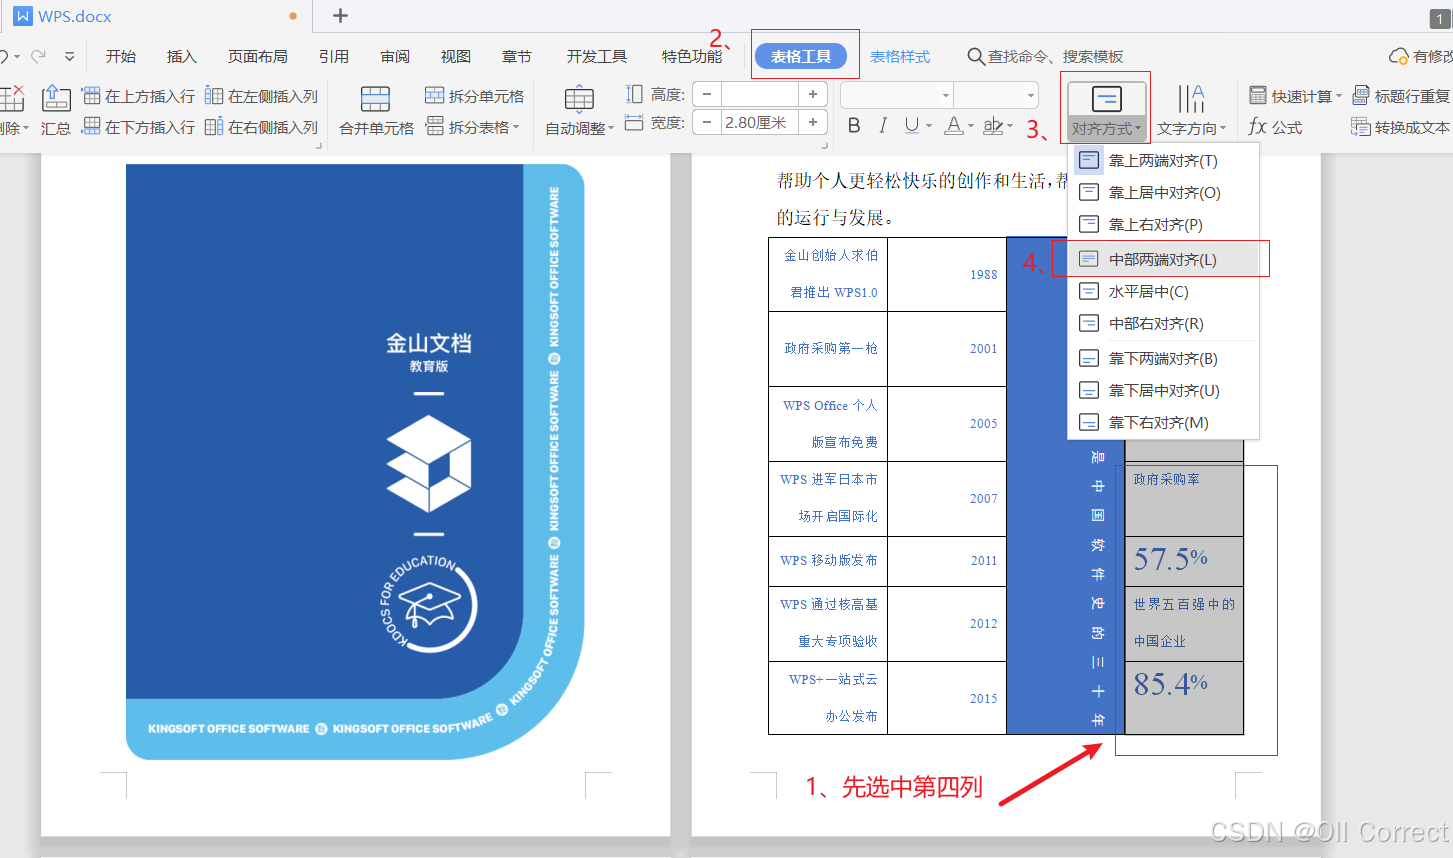Viewport: 1453px width, 858px height.
Task: Click the table cell with year 2011
Action: point(947,560)
